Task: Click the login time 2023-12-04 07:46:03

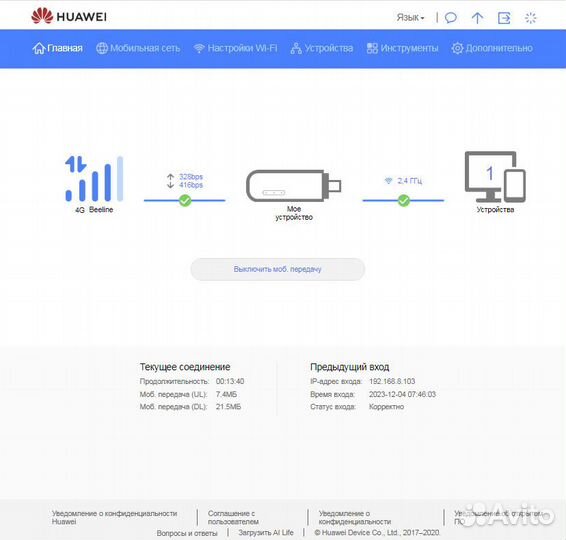Action: (402, 394)
